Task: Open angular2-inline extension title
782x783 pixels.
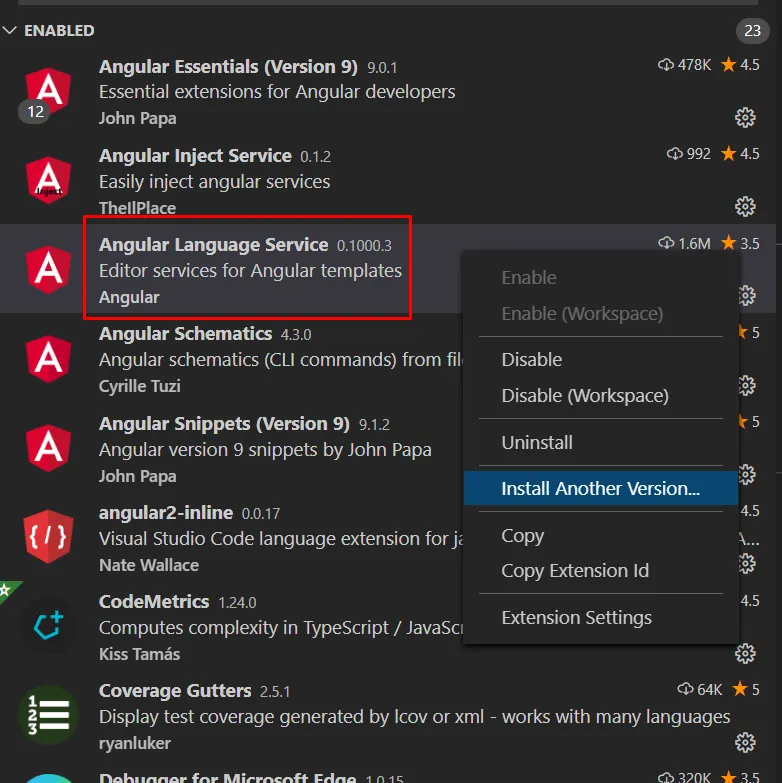Action: coord(166,512)
